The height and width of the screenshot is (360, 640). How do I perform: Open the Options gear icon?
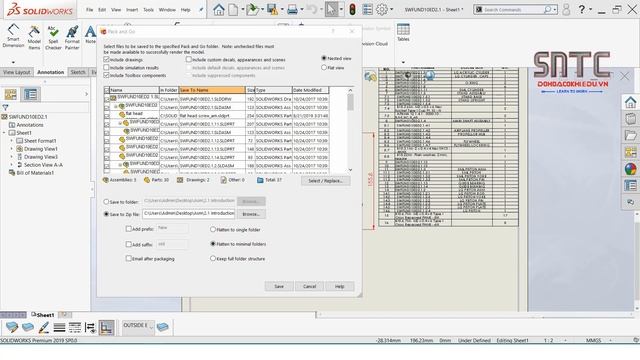[382, 9]
